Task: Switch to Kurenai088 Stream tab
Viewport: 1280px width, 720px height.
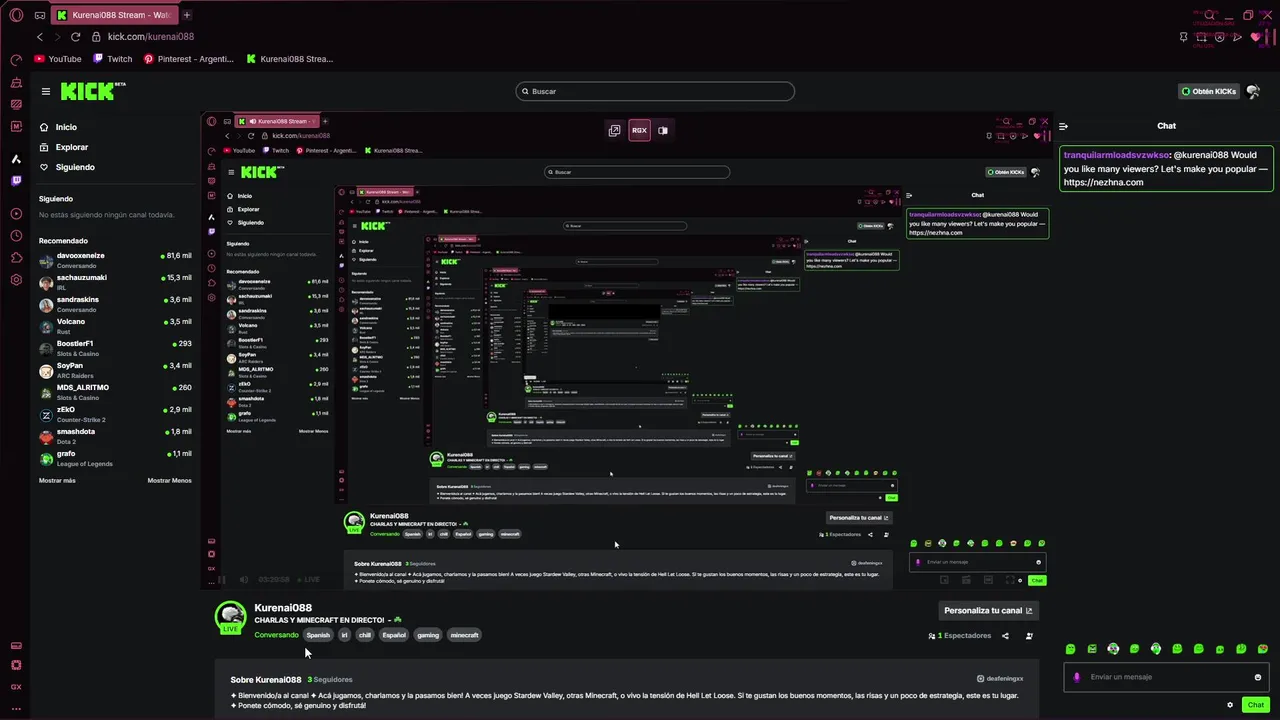Action: 115,15
